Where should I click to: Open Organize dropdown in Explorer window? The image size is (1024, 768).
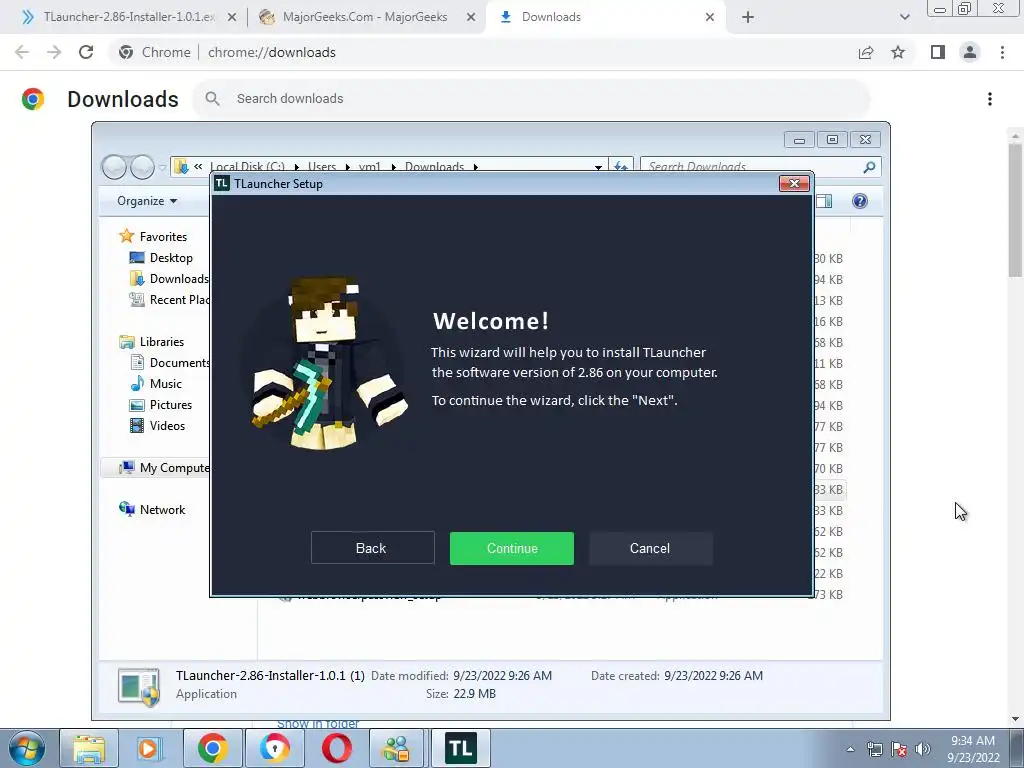(x=147, y=201)
